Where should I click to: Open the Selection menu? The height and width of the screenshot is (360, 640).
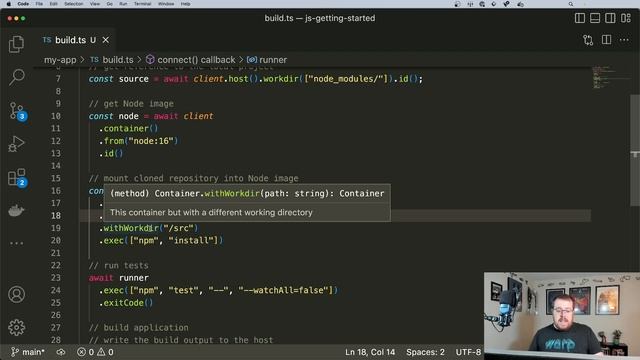coord(74,4)
